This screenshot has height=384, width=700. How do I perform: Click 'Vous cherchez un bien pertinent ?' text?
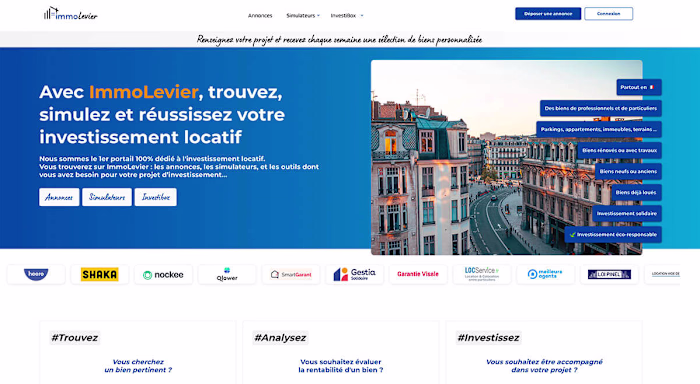[138, 366]
